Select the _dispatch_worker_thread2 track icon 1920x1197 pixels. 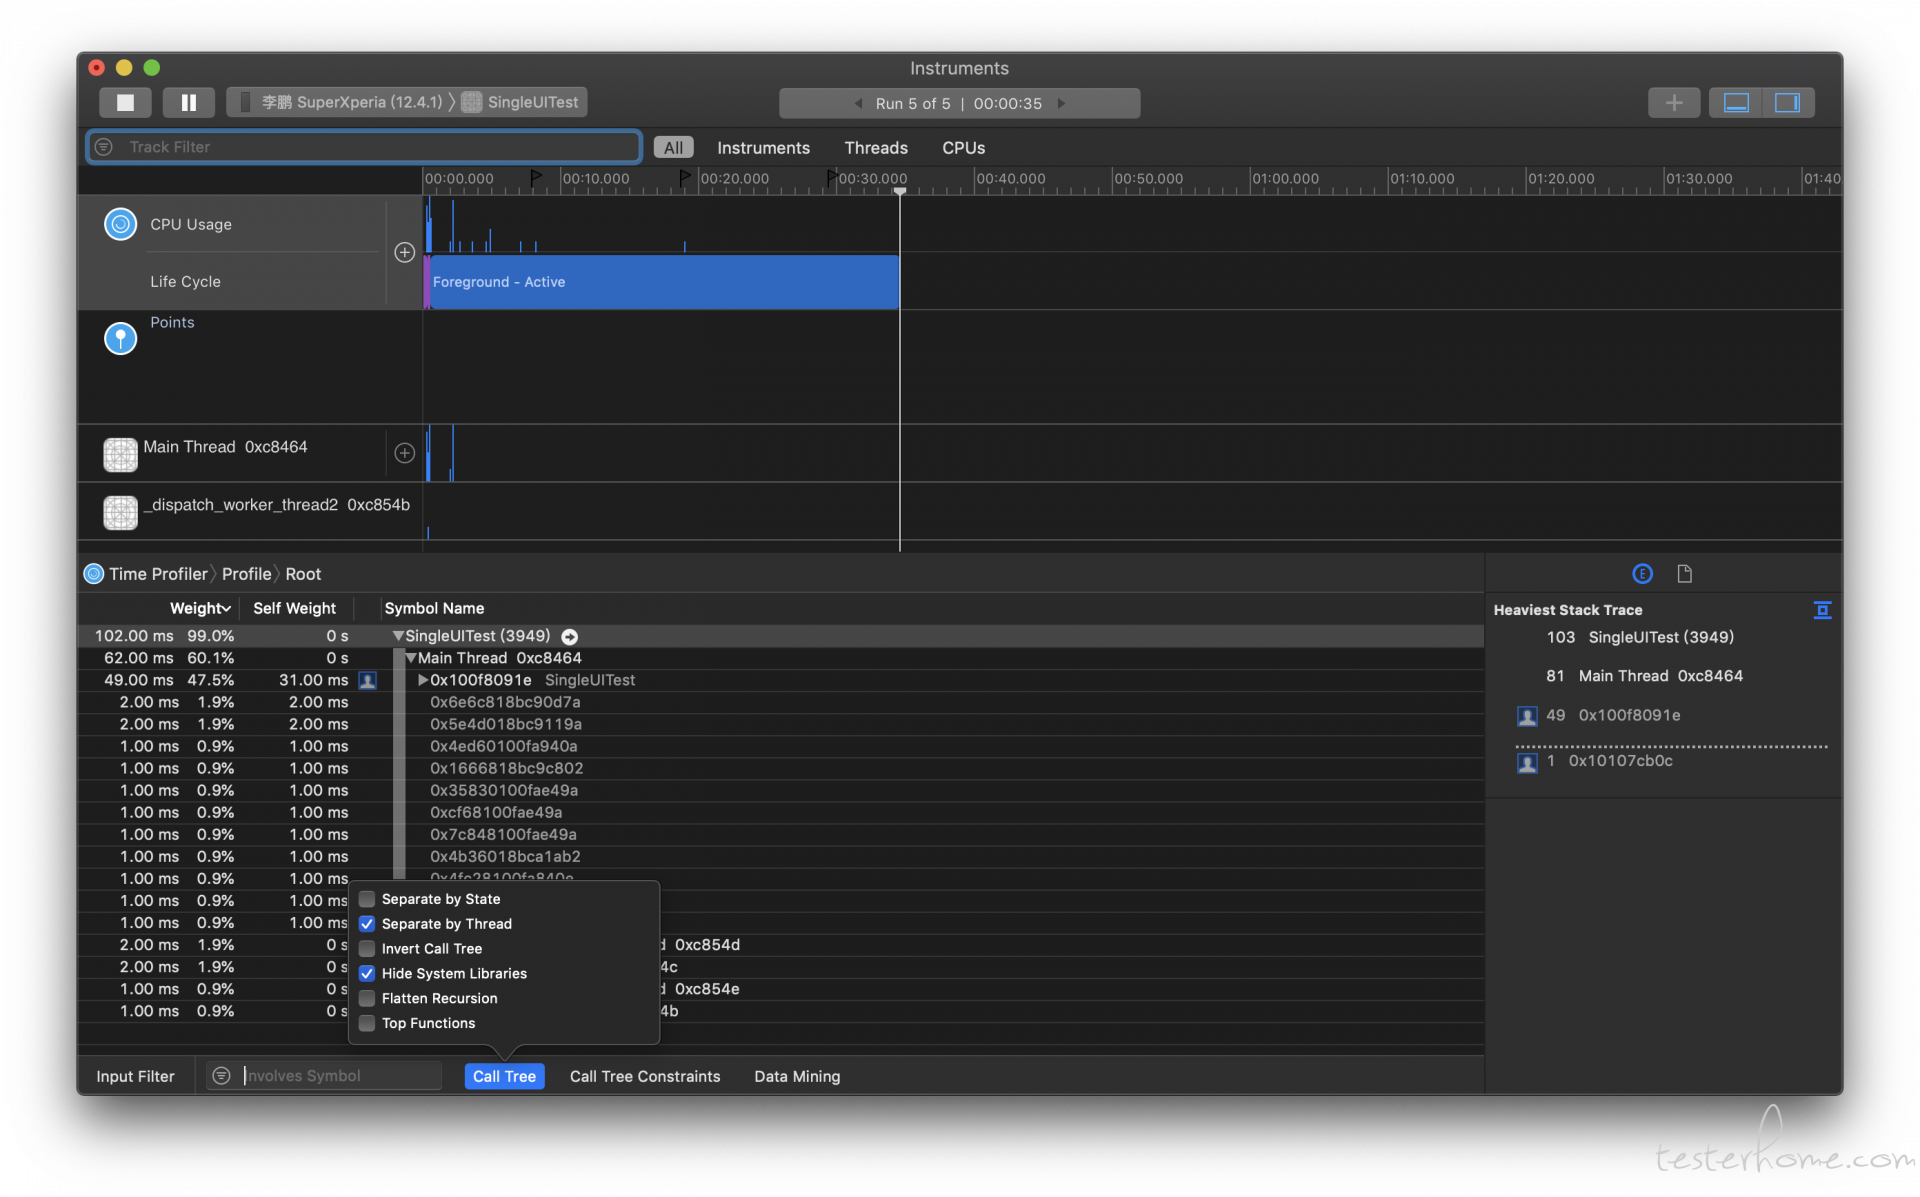tap(120, 512)
